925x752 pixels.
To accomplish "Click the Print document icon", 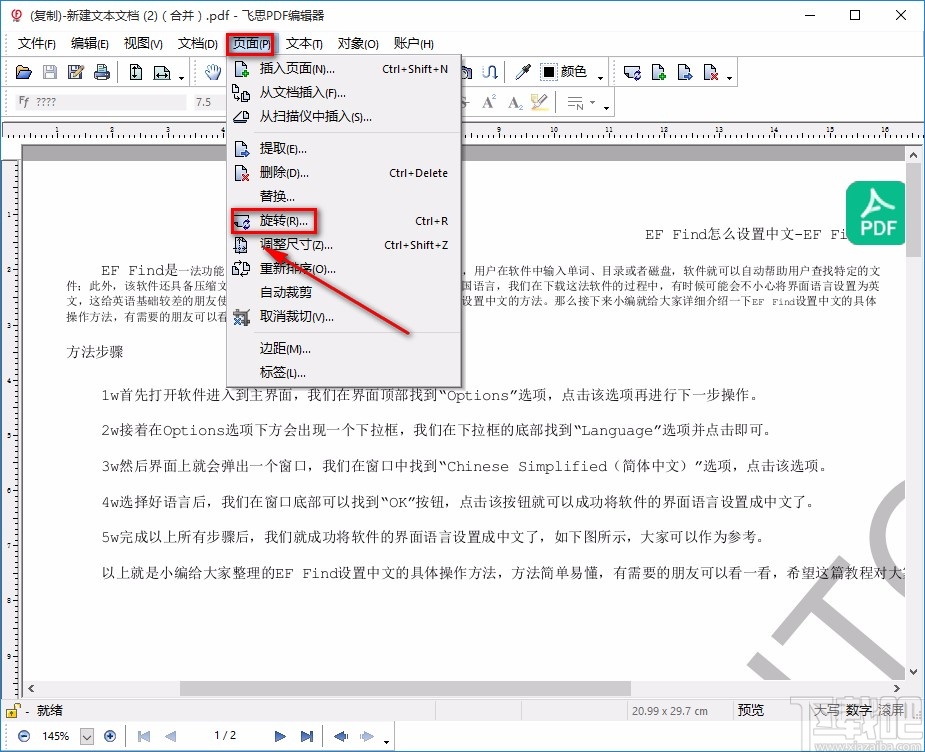I will pos(101,71).
